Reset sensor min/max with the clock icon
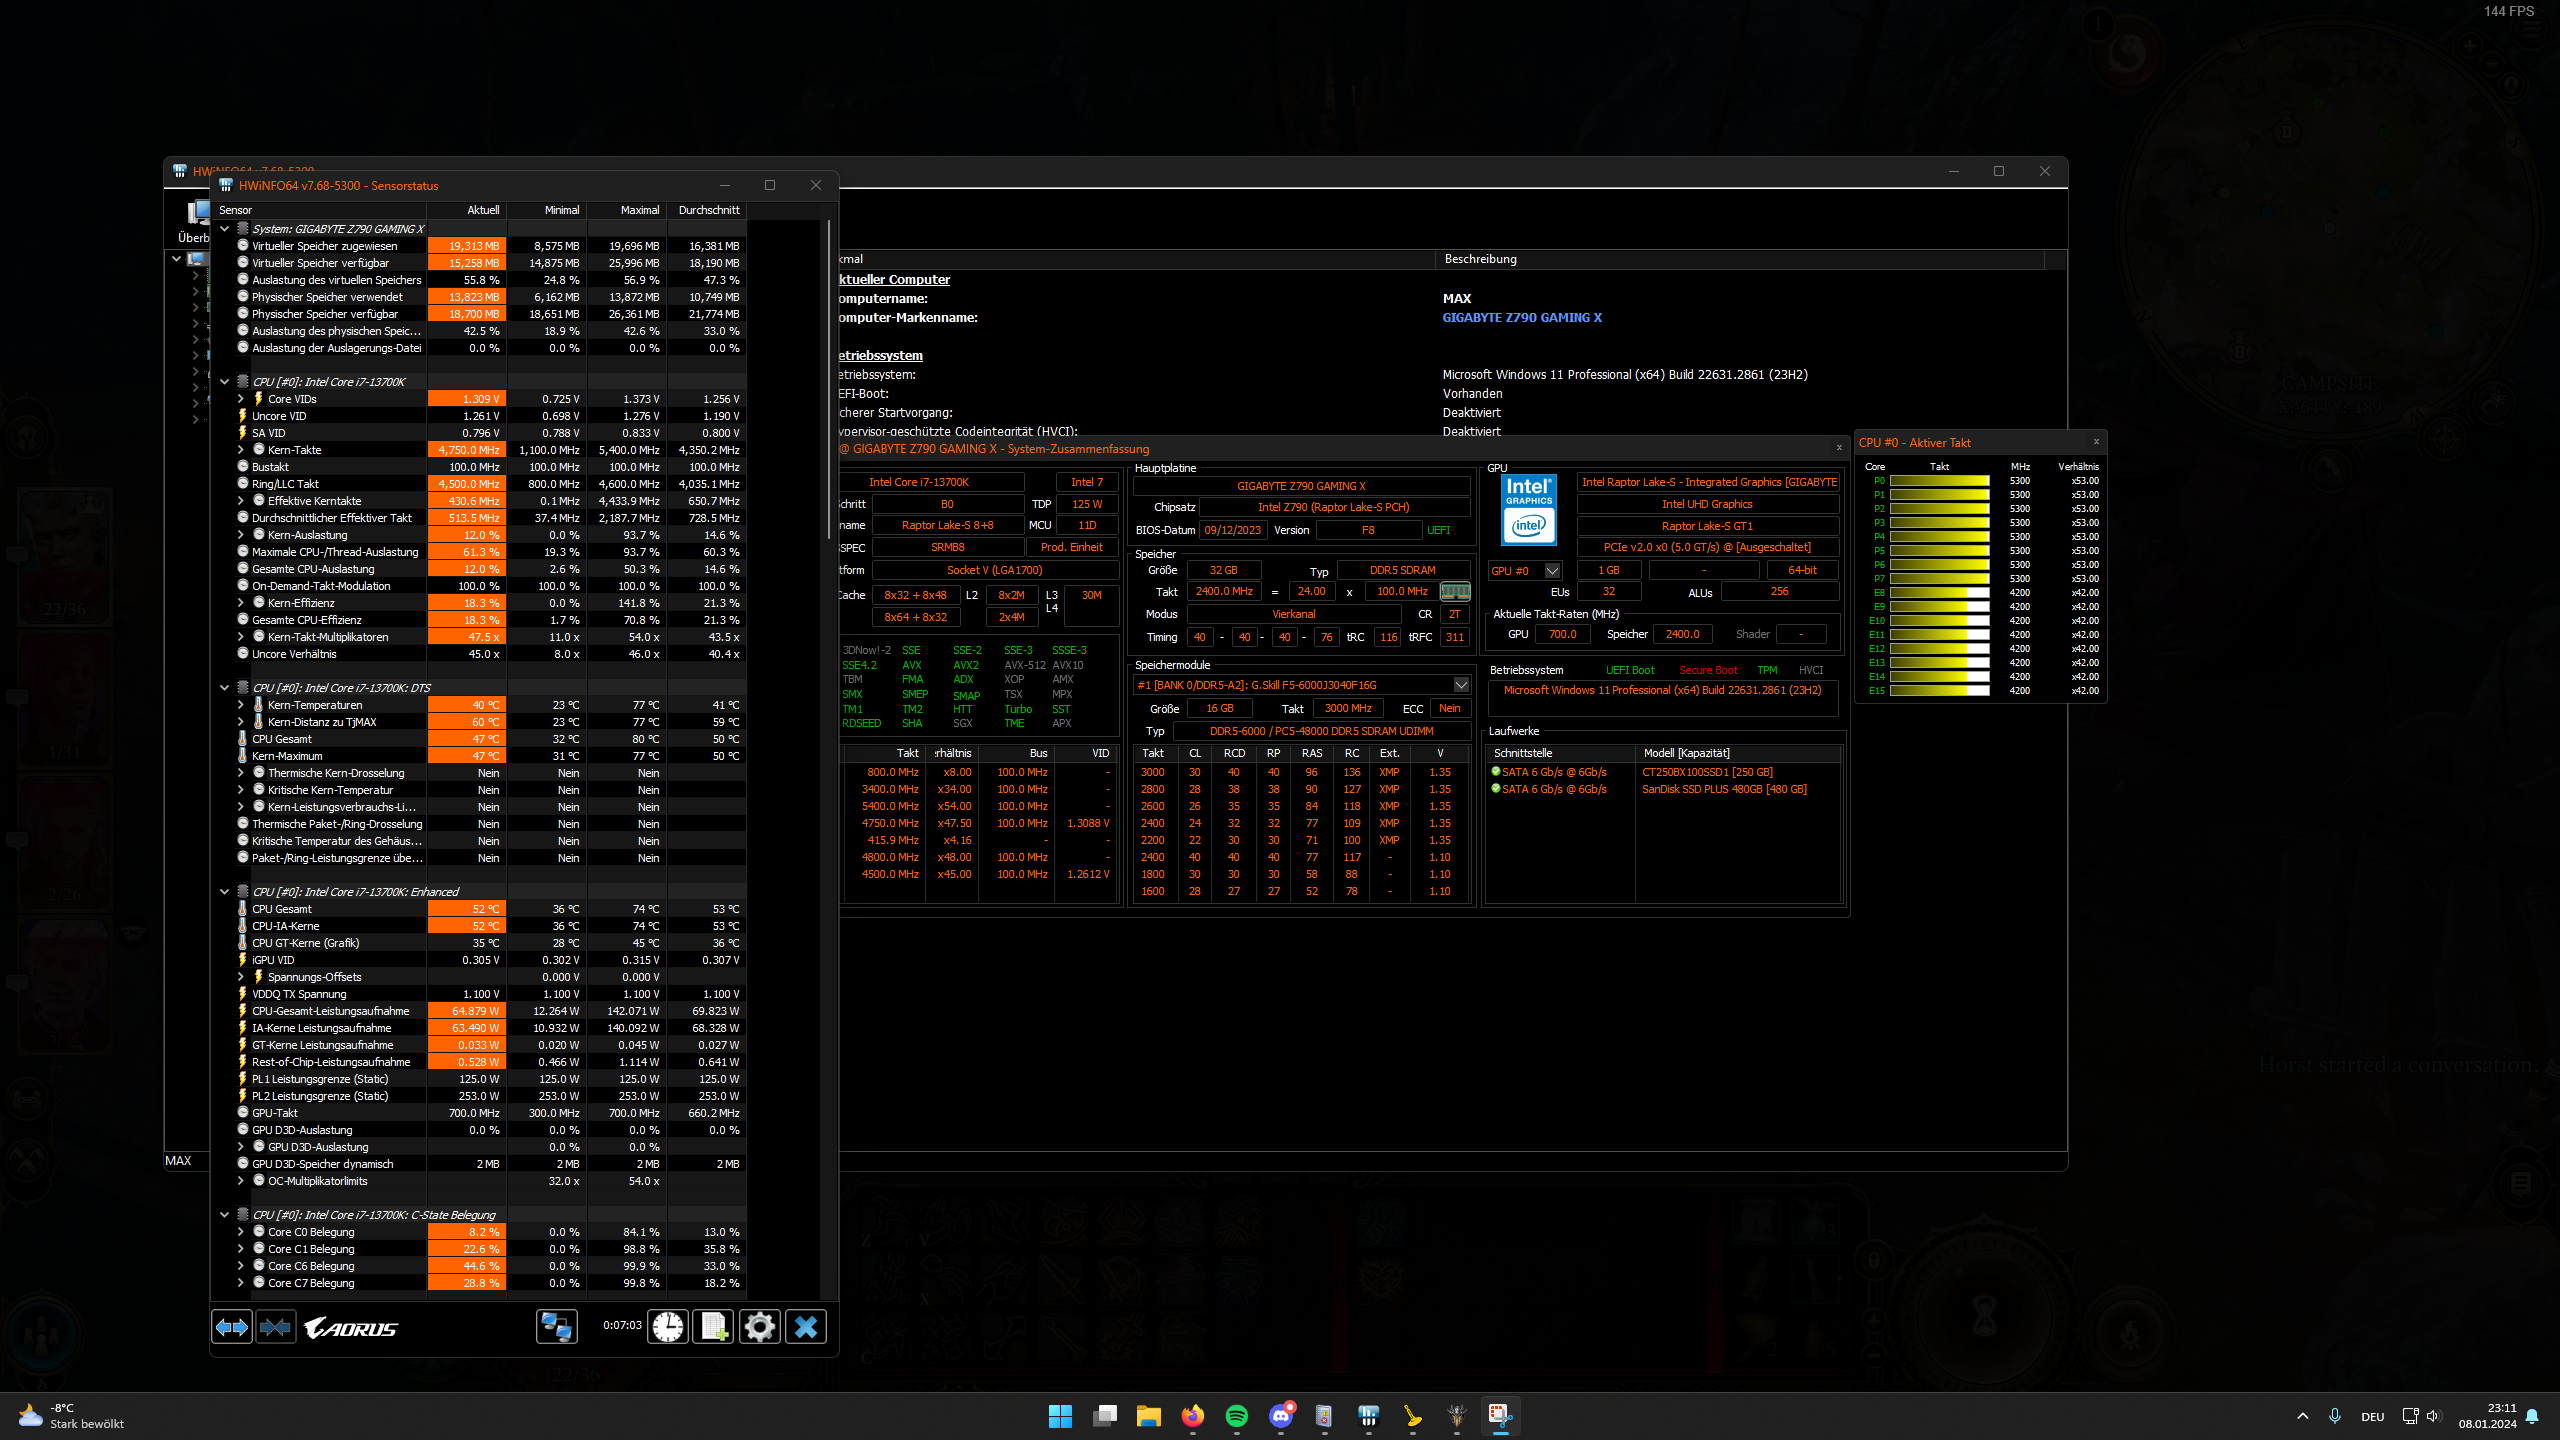This screenshot has height=1440, width=2560. 668,1327
